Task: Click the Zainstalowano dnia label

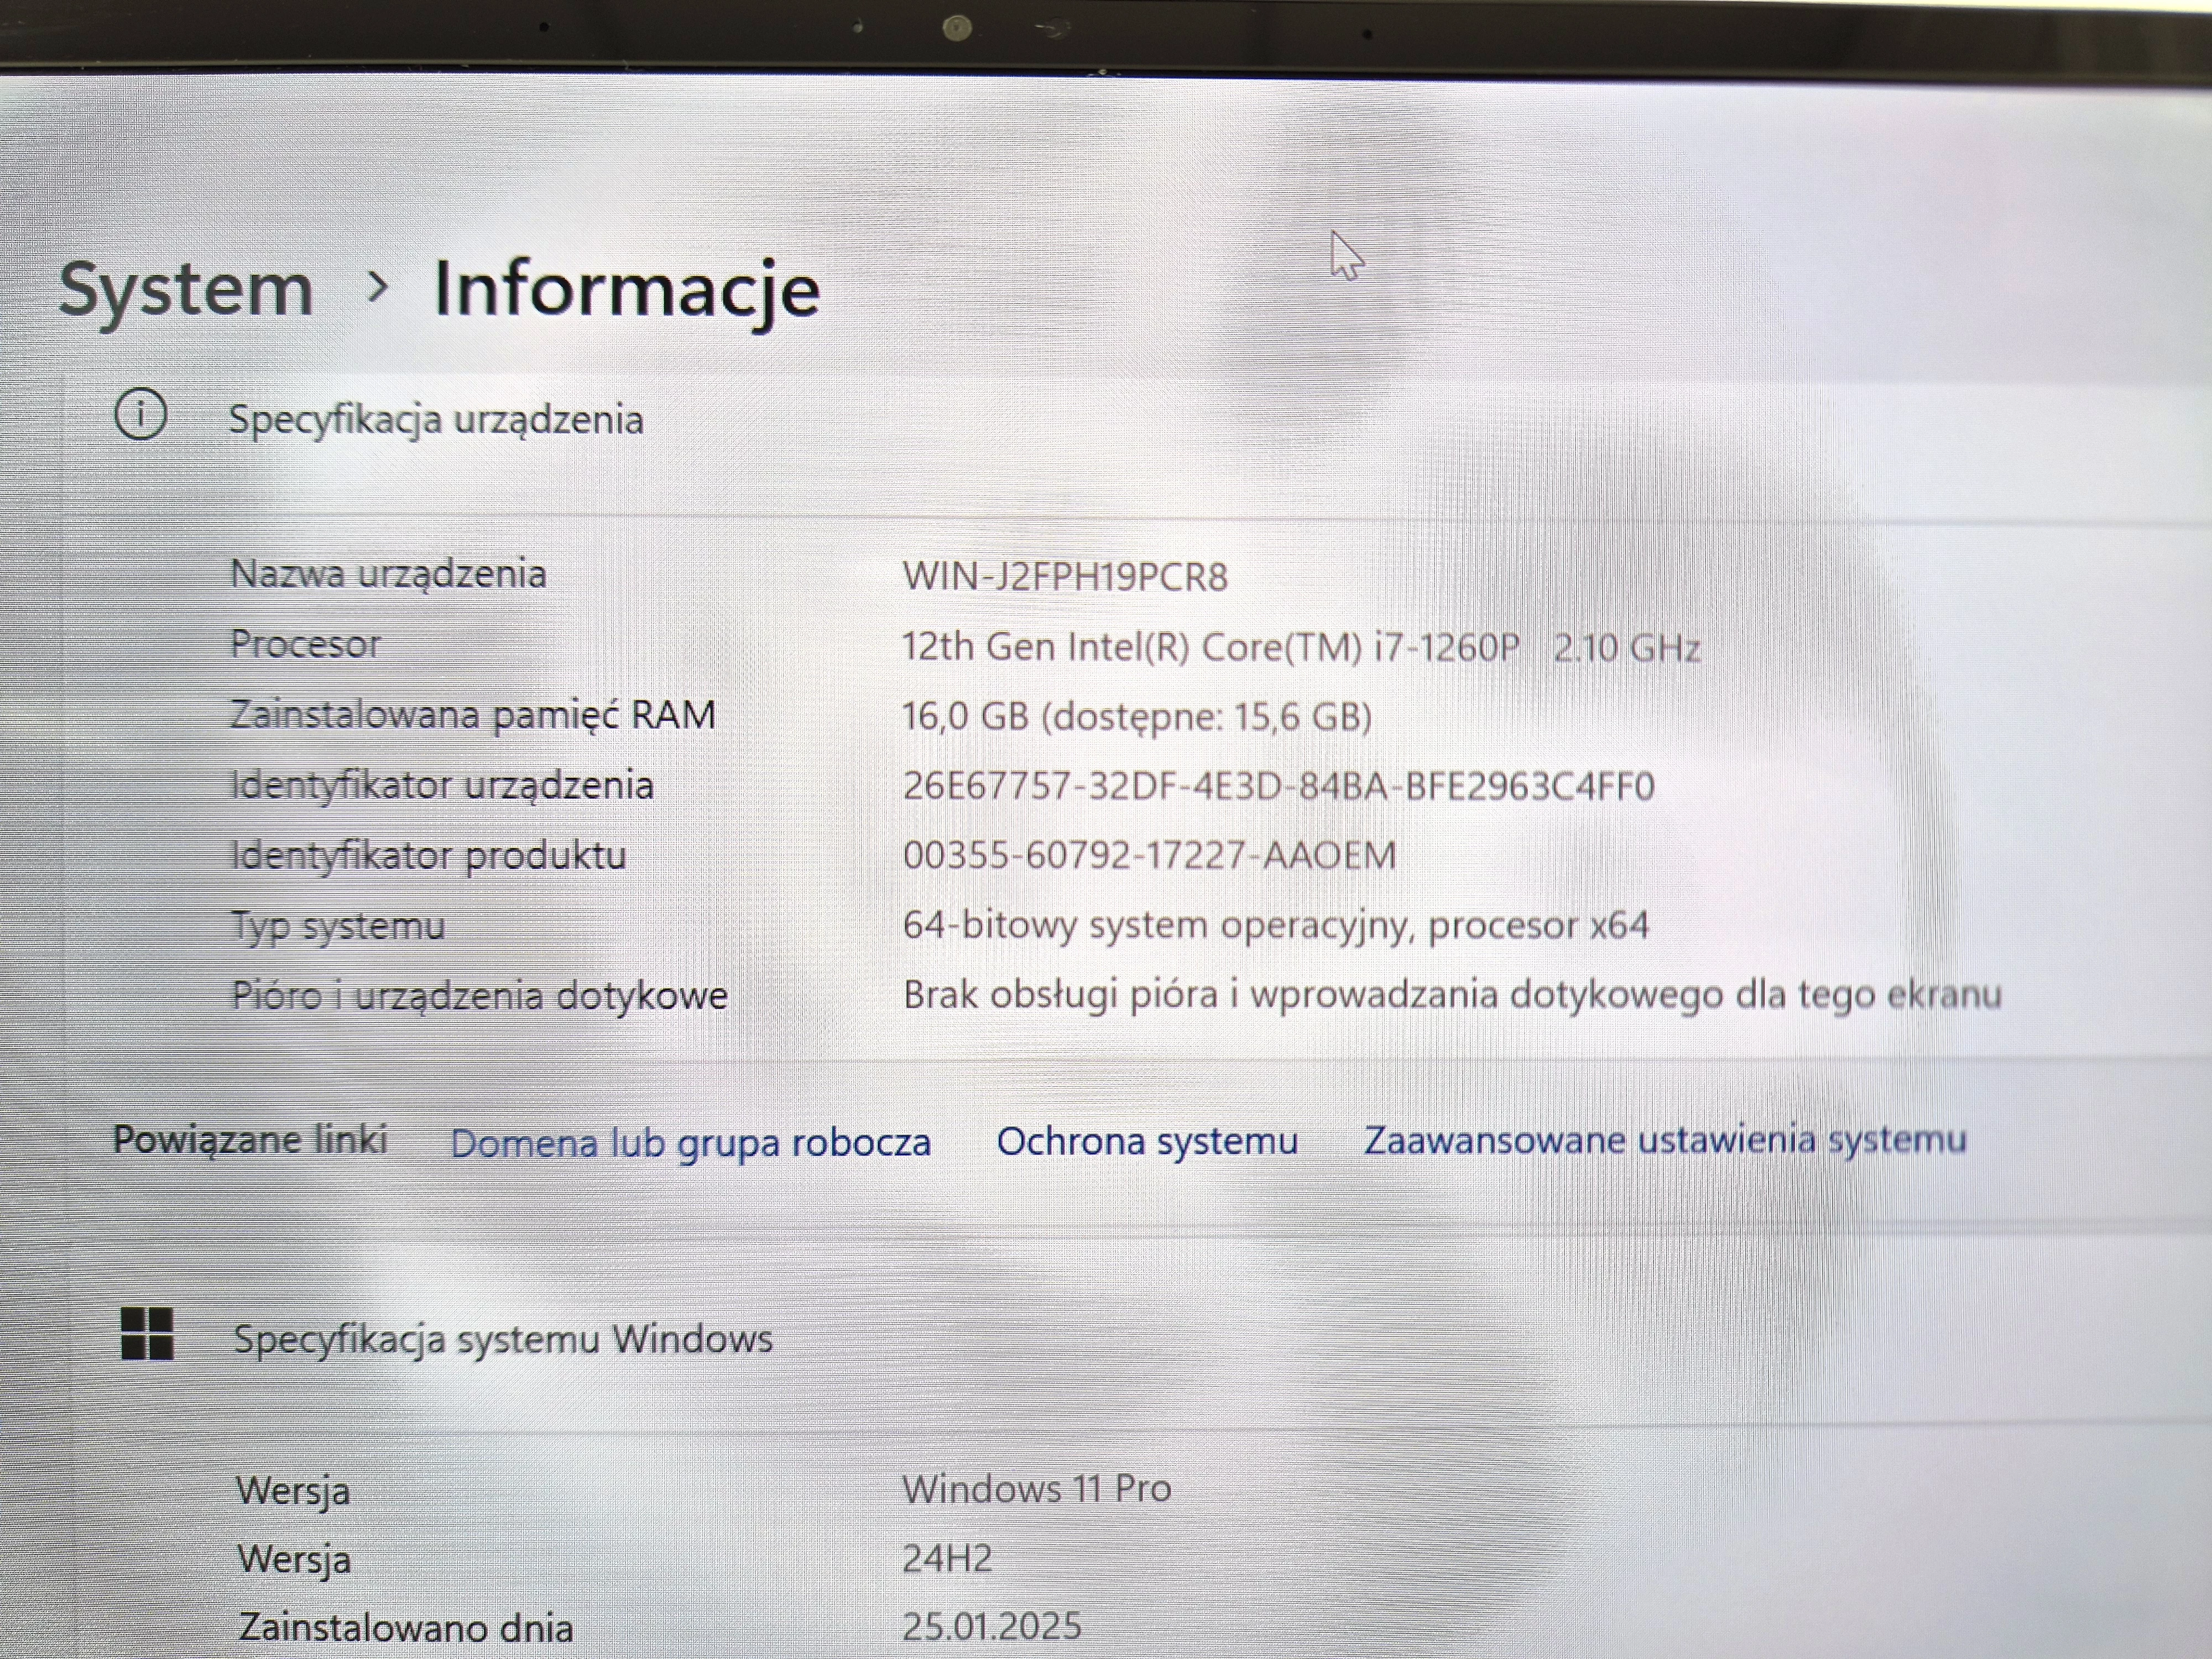Action: click(x=405, y=1628)
